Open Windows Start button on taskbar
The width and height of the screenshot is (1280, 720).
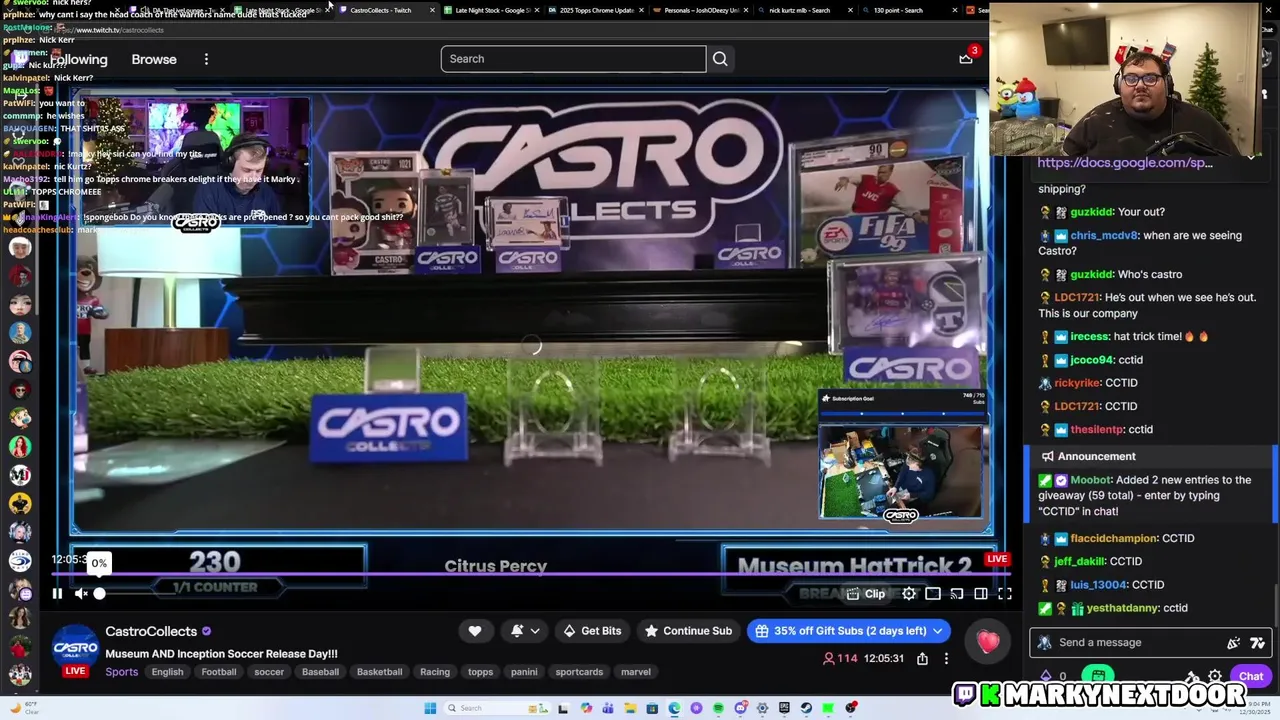point(430,708)
